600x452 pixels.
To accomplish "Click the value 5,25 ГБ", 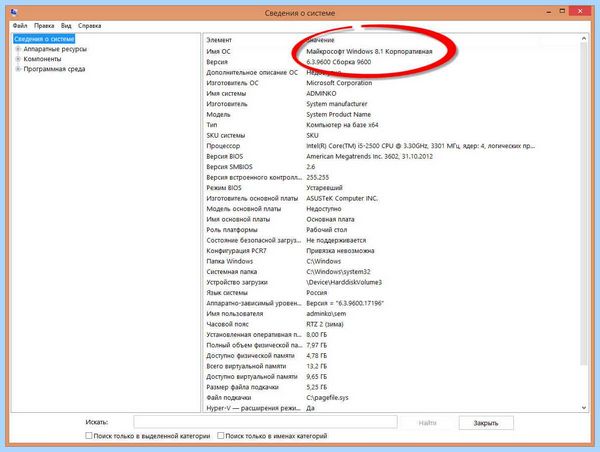I will [316, 387].
